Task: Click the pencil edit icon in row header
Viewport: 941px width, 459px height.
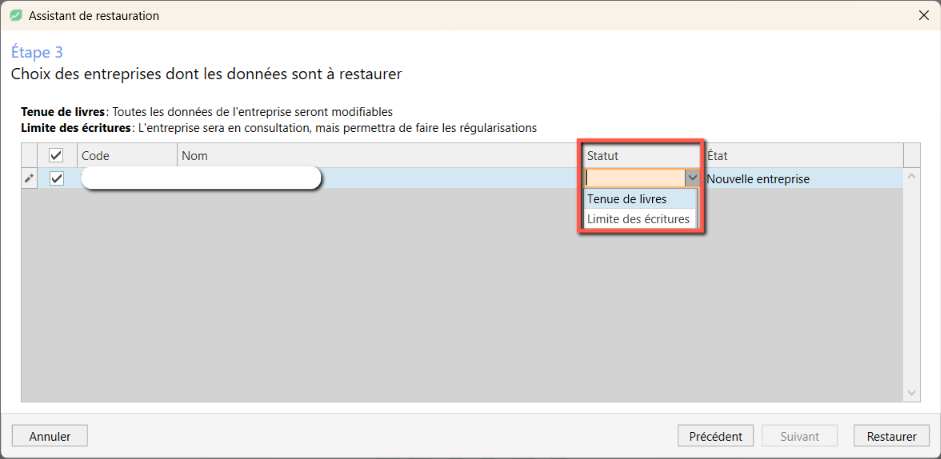Action: click(x=29, y=179)
